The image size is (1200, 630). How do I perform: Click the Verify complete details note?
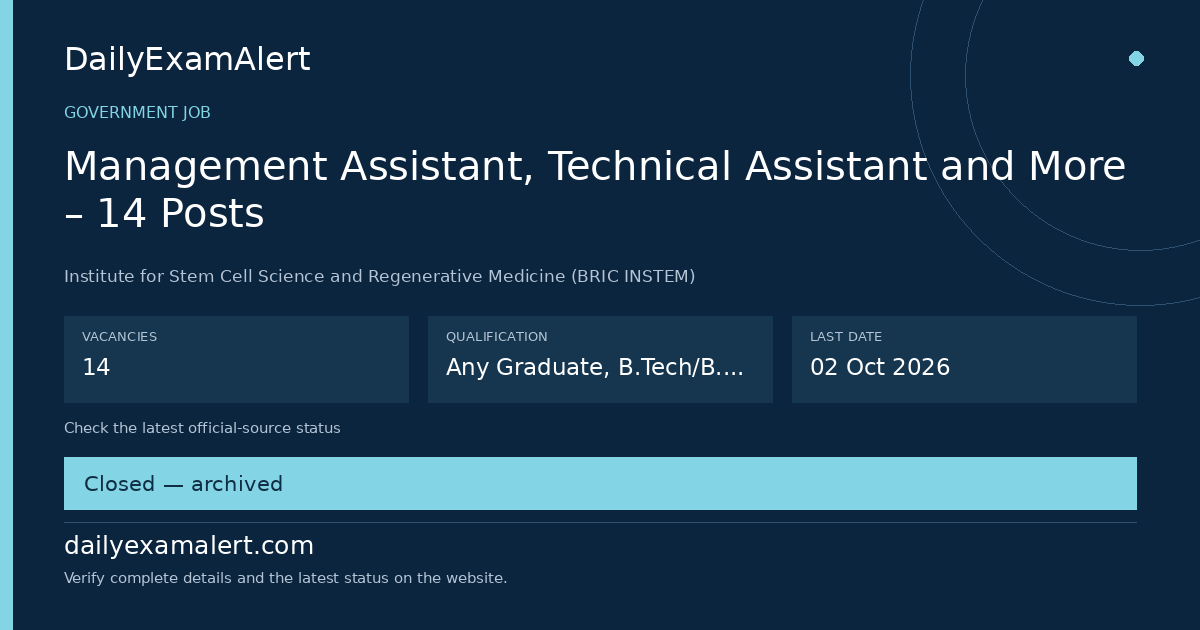tap(285, 578)
